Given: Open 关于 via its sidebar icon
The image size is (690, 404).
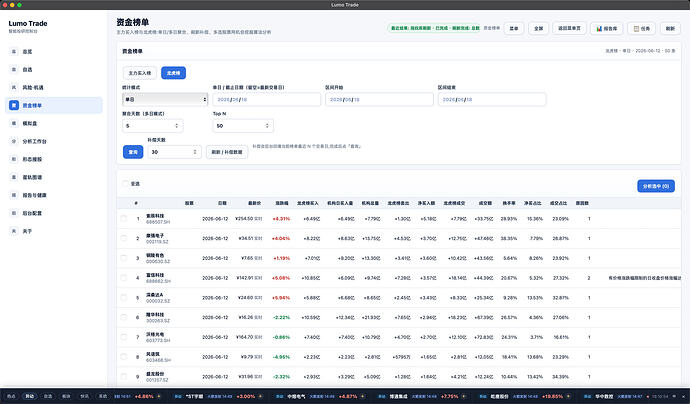Looking at the screenshot, I should pos(14,231).
